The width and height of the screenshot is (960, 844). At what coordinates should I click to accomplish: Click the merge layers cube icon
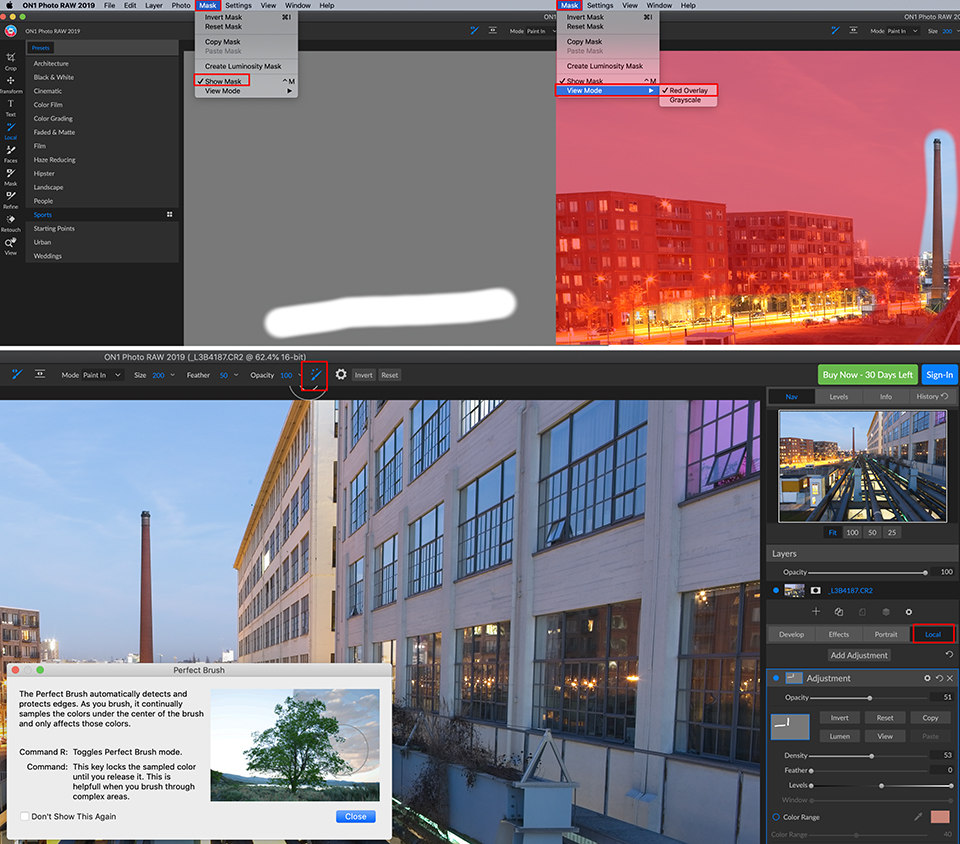(885, 611)
